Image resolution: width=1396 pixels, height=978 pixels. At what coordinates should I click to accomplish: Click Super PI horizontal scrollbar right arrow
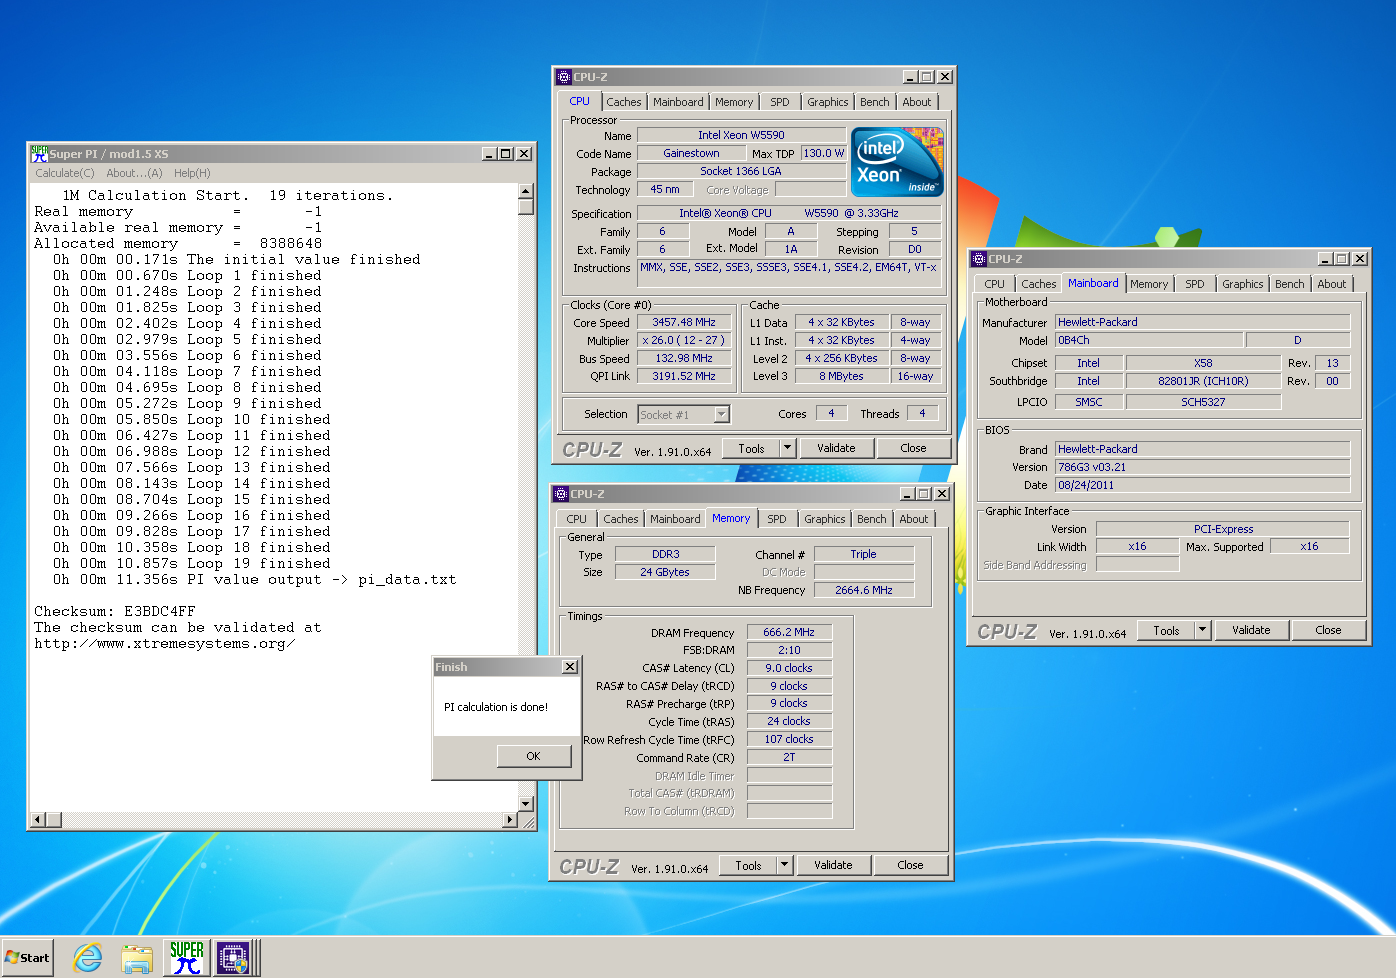click(x=510, y=820)
